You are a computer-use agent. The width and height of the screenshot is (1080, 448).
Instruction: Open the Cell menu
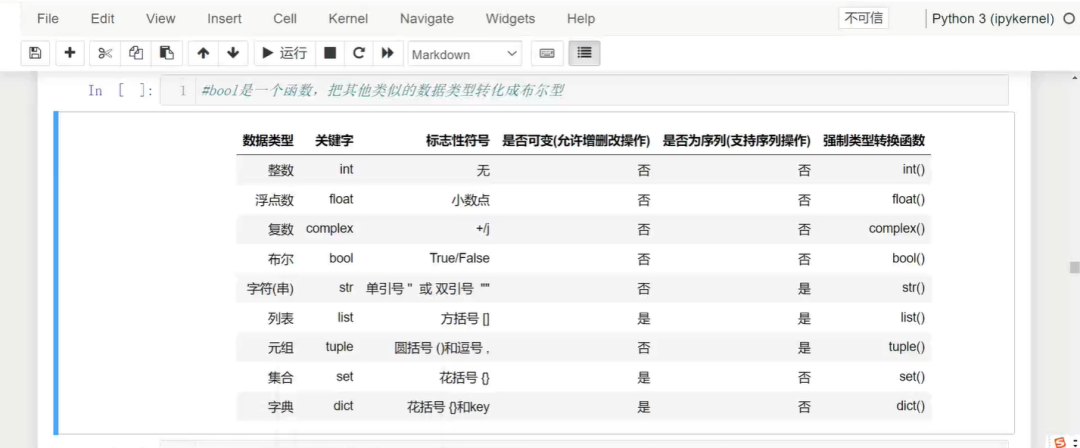point(285,19)
